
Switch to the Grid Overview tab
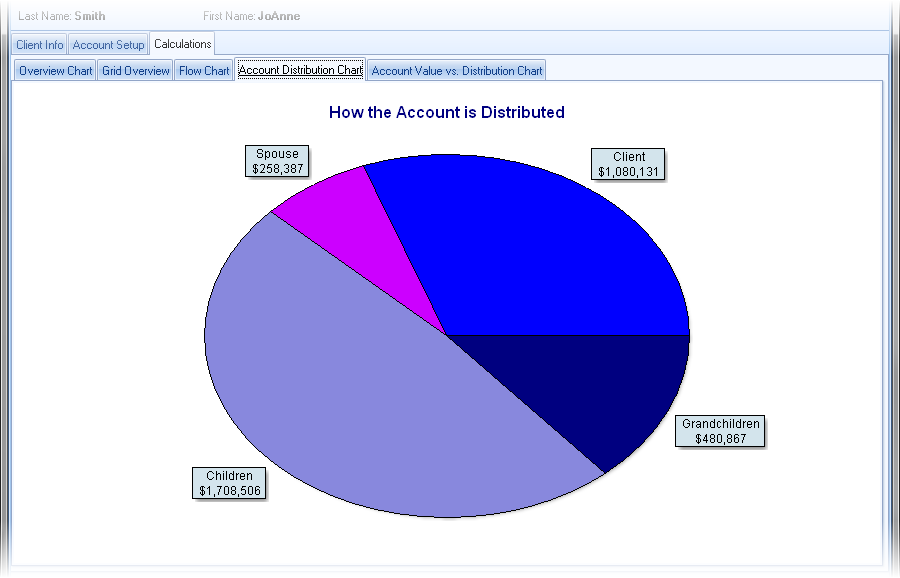click(x=136, y=71)
